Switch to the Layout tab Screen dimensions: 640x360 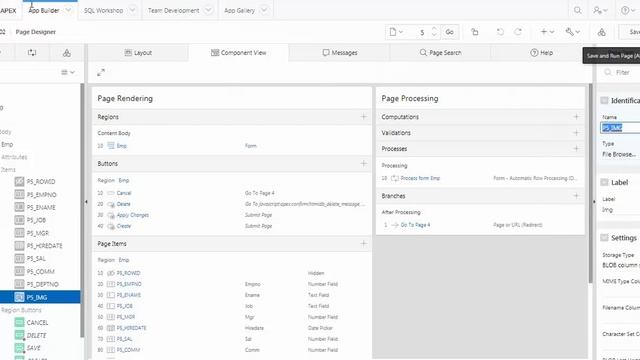[138, 53]
